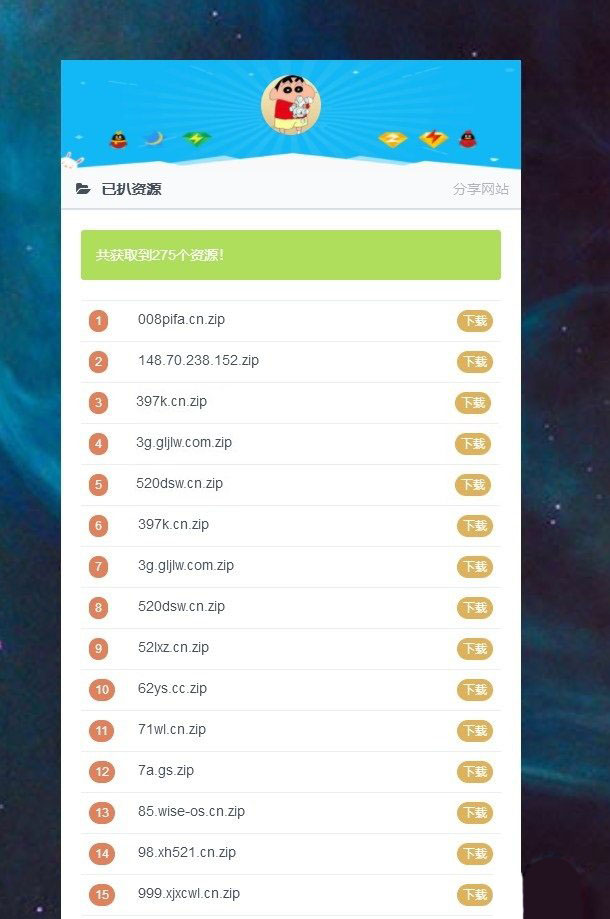Click the orange lightning diamond icon
This screenshot has height=919, width=610.
coord(433,139)
